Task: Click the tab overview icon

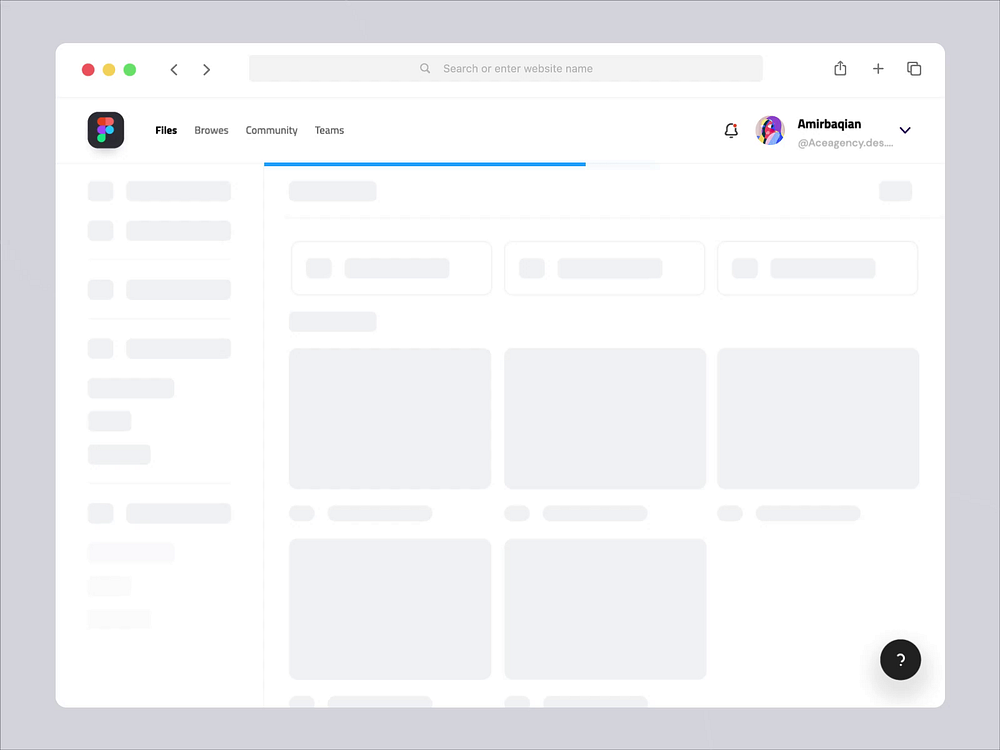Action: coord(914,68)
